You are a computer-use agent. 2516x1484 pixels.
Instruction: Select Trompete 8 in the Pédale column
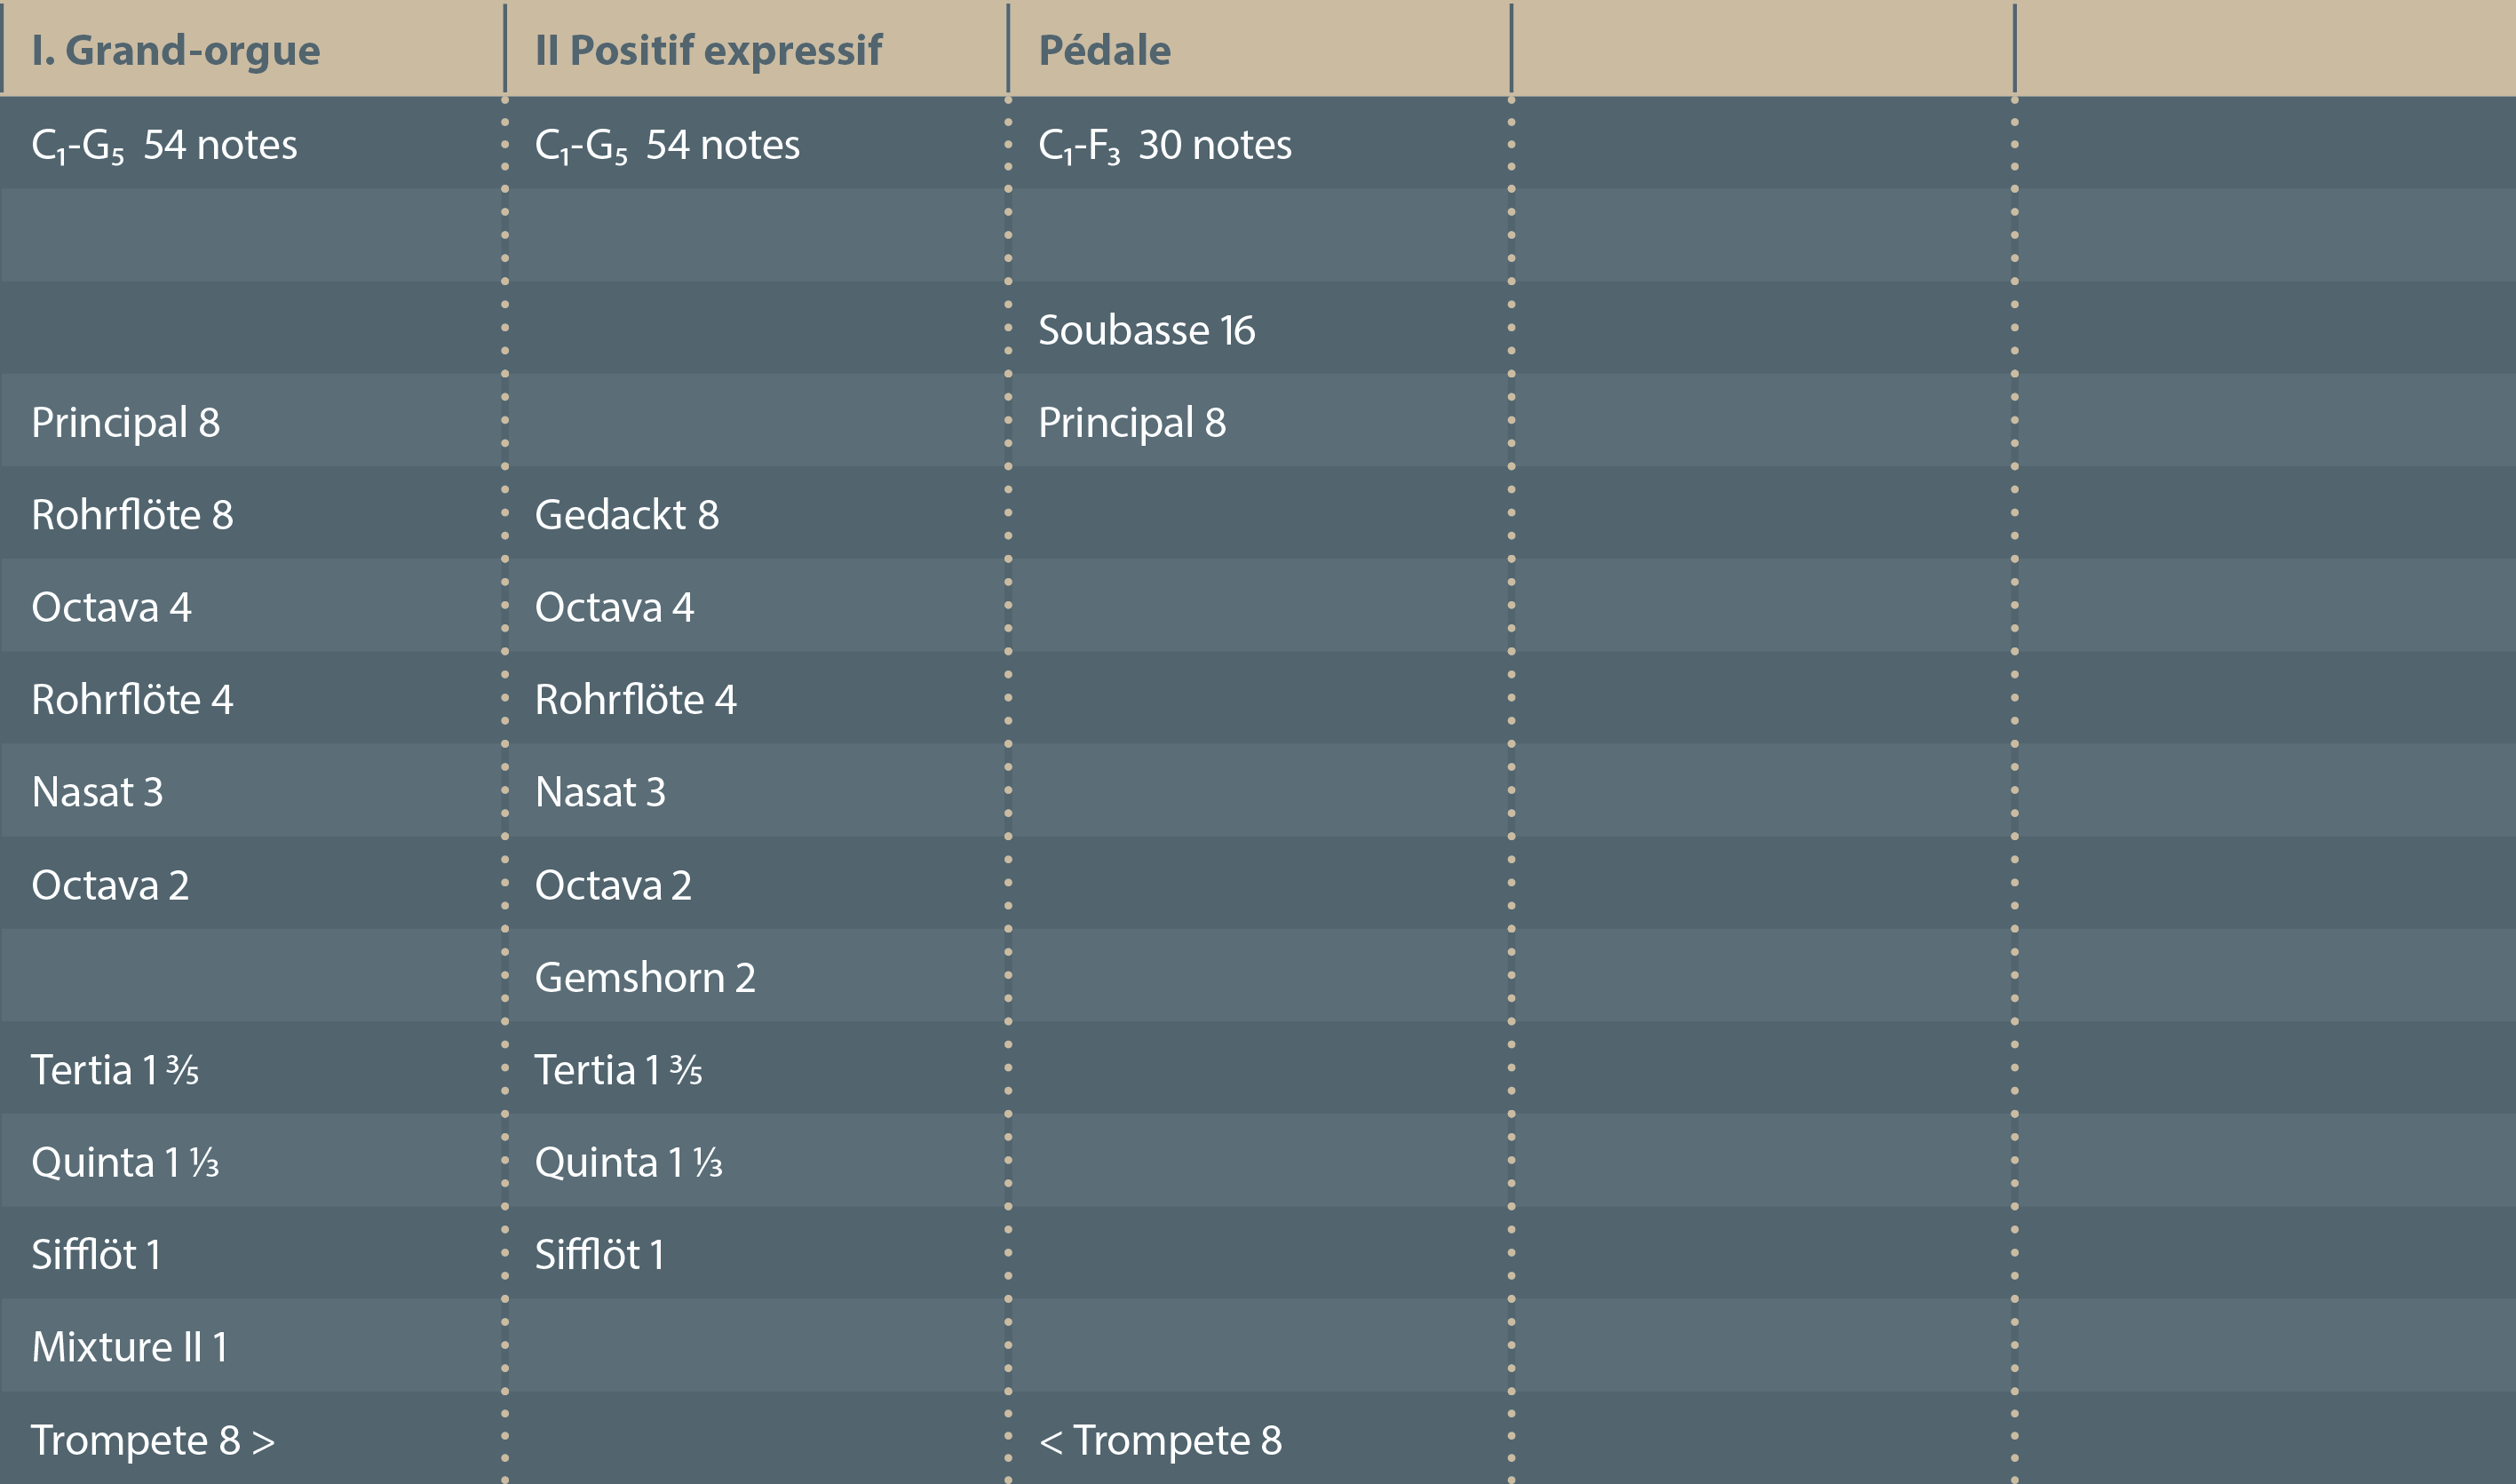[x=1160, y=1440]
